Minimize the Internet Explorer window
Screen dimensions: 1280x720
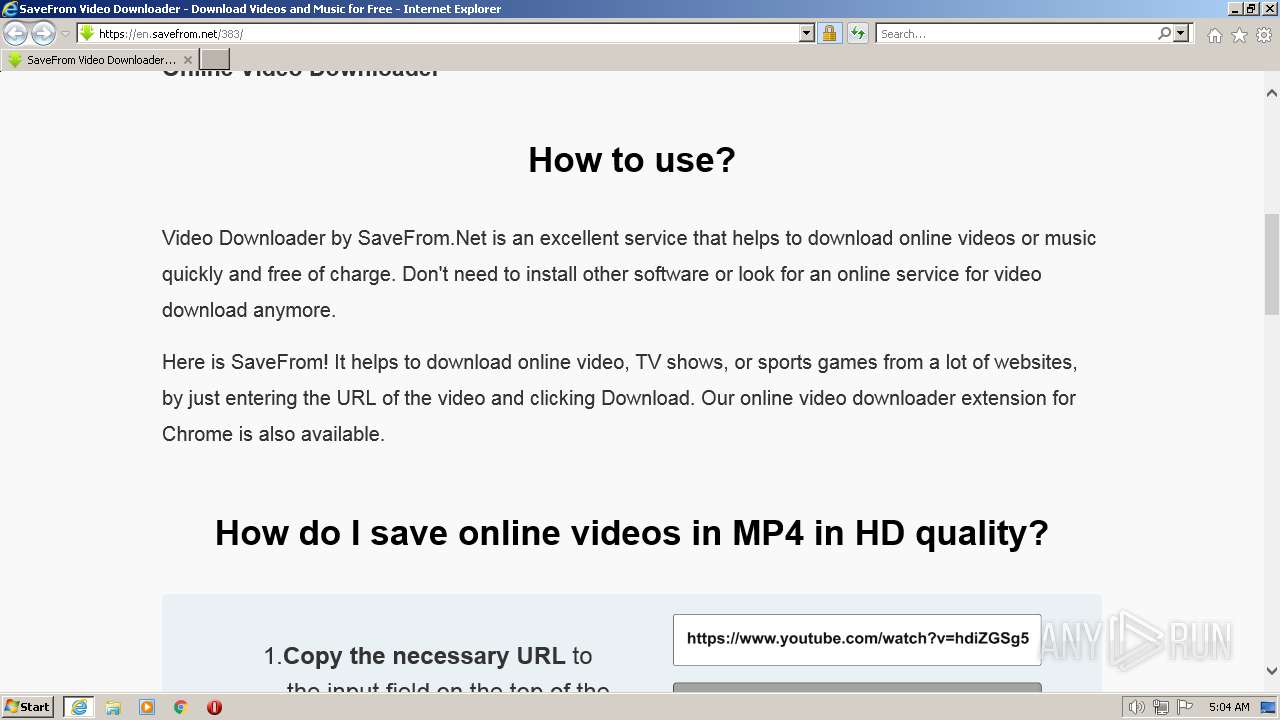pyautogui.click(x=1235, y=8)
